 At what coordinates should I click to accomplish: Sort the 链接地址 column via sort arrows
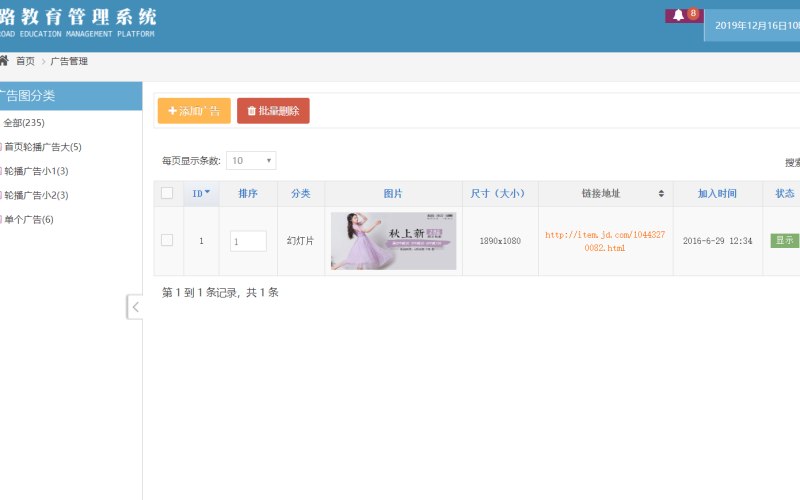(x=661, y=193)
